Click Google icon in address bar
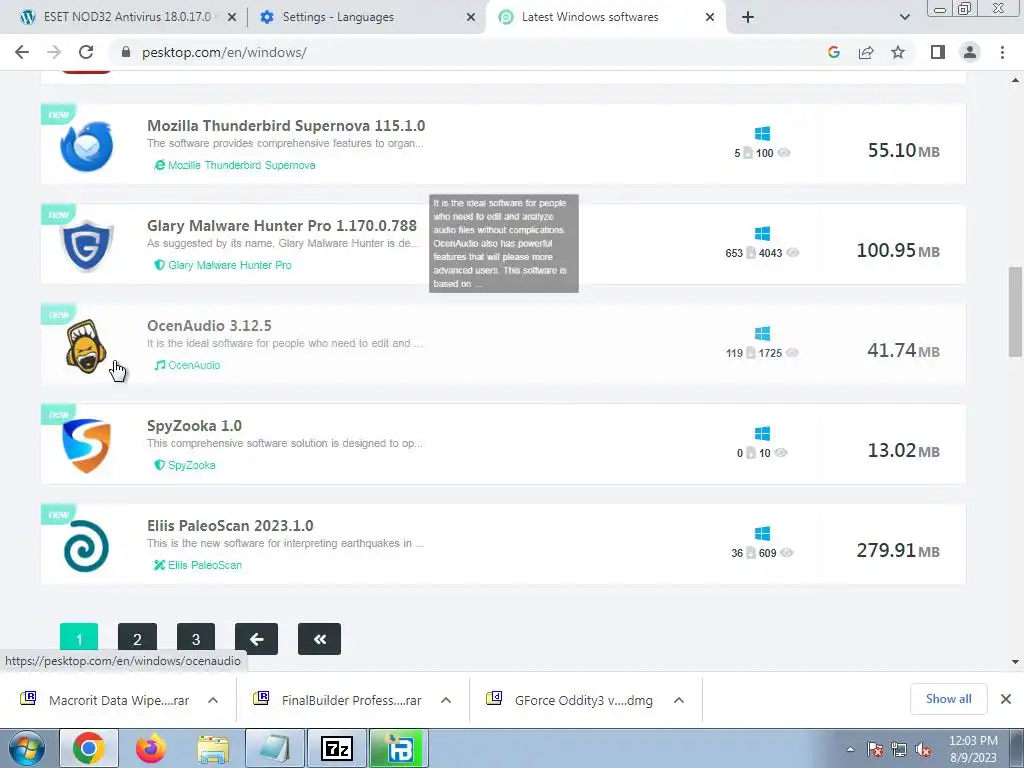 [833, 52]
